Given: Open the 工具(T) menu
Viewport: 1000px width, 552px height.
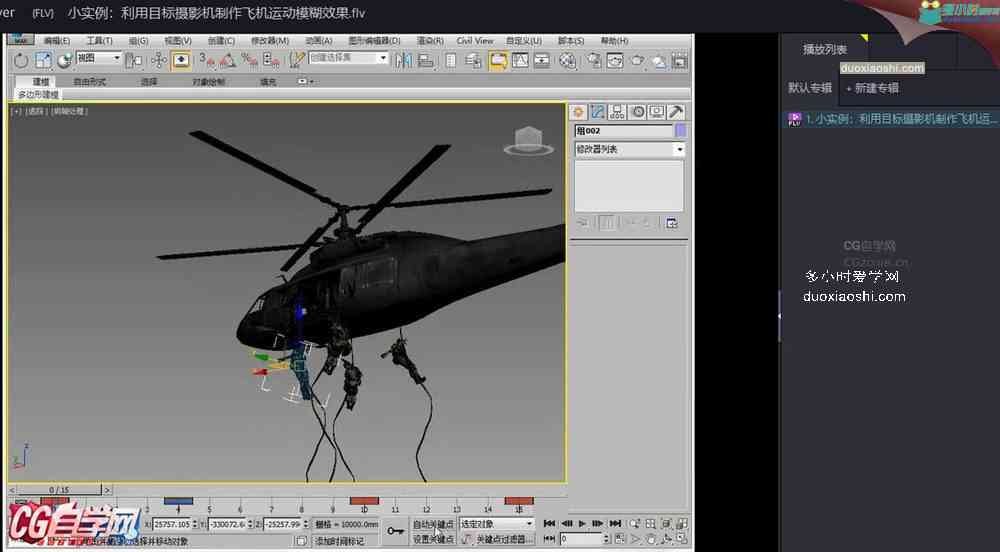Looking at the screenshot, I should (x=99, y=41).
